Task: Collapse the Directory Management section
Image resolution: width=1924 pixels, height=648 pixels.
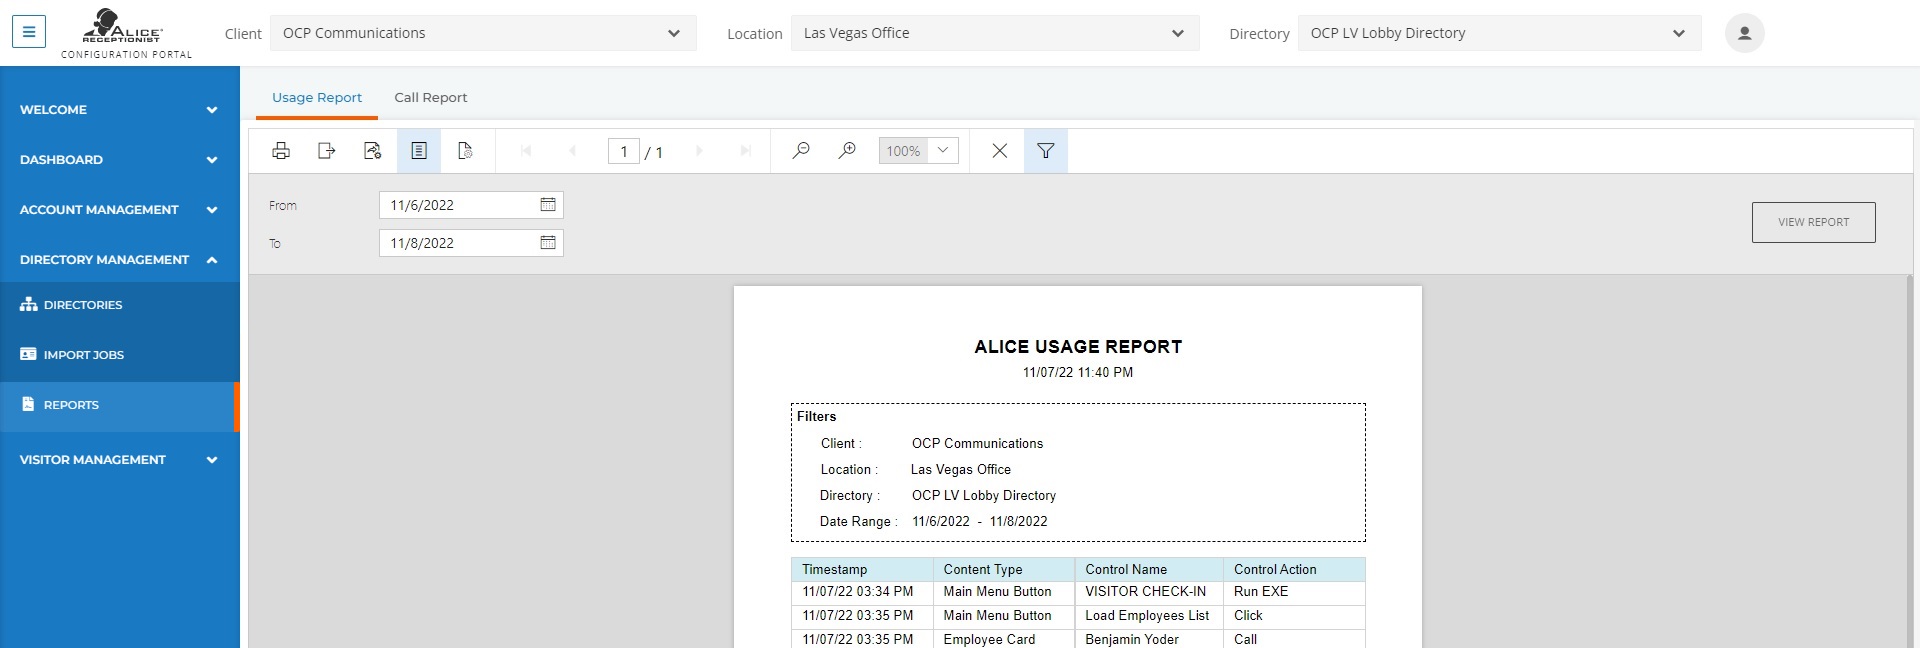Action: (120, 260)
